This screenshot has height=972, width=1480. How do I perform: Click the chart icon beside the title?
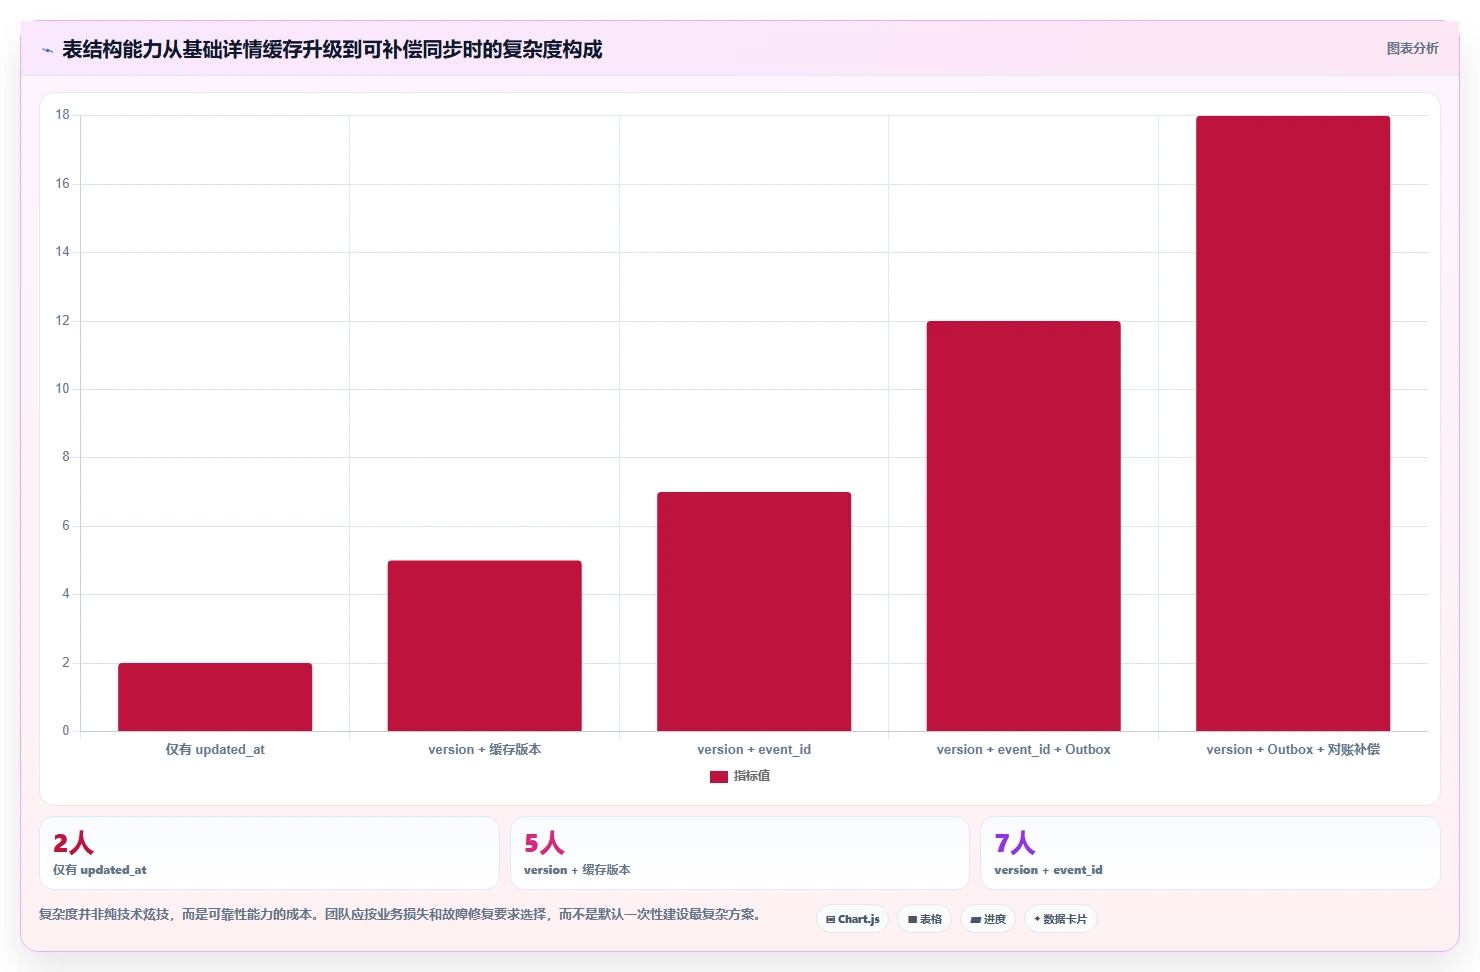[47, 50]
